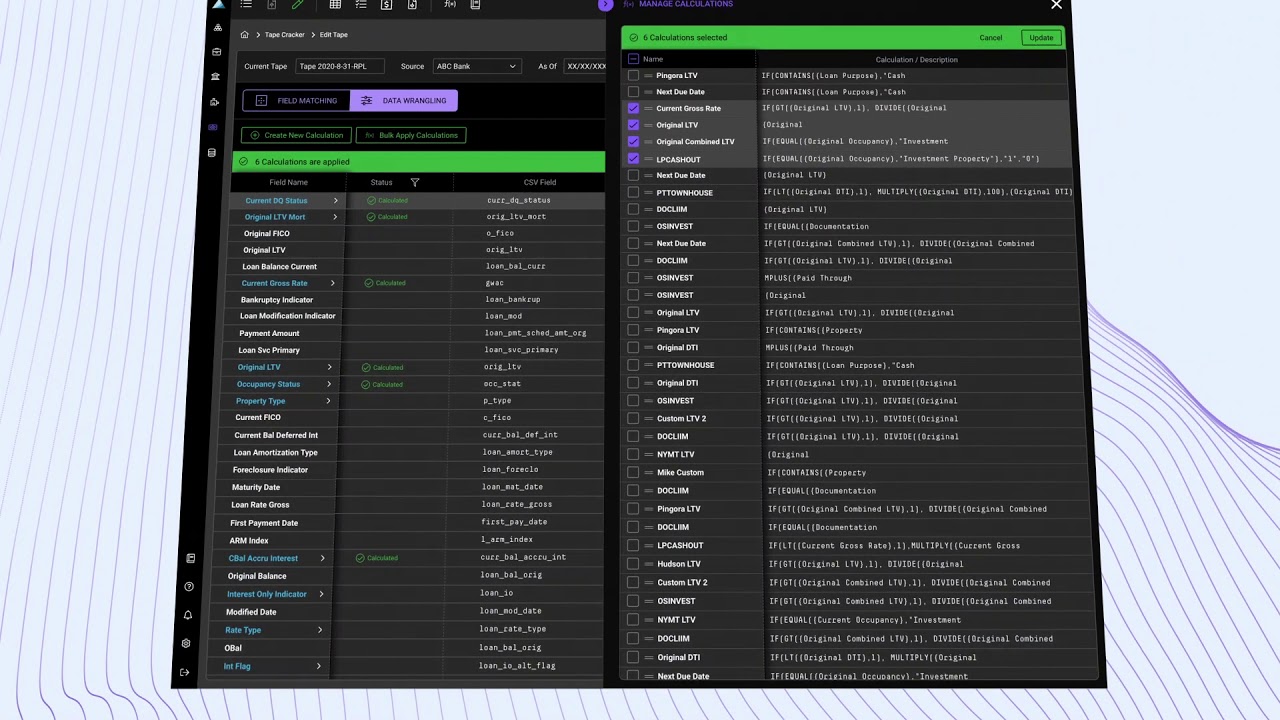Uncheck the Original Combined LTV checkbox
Viewport: 1280px width, 720px height.
coord(633,141)
